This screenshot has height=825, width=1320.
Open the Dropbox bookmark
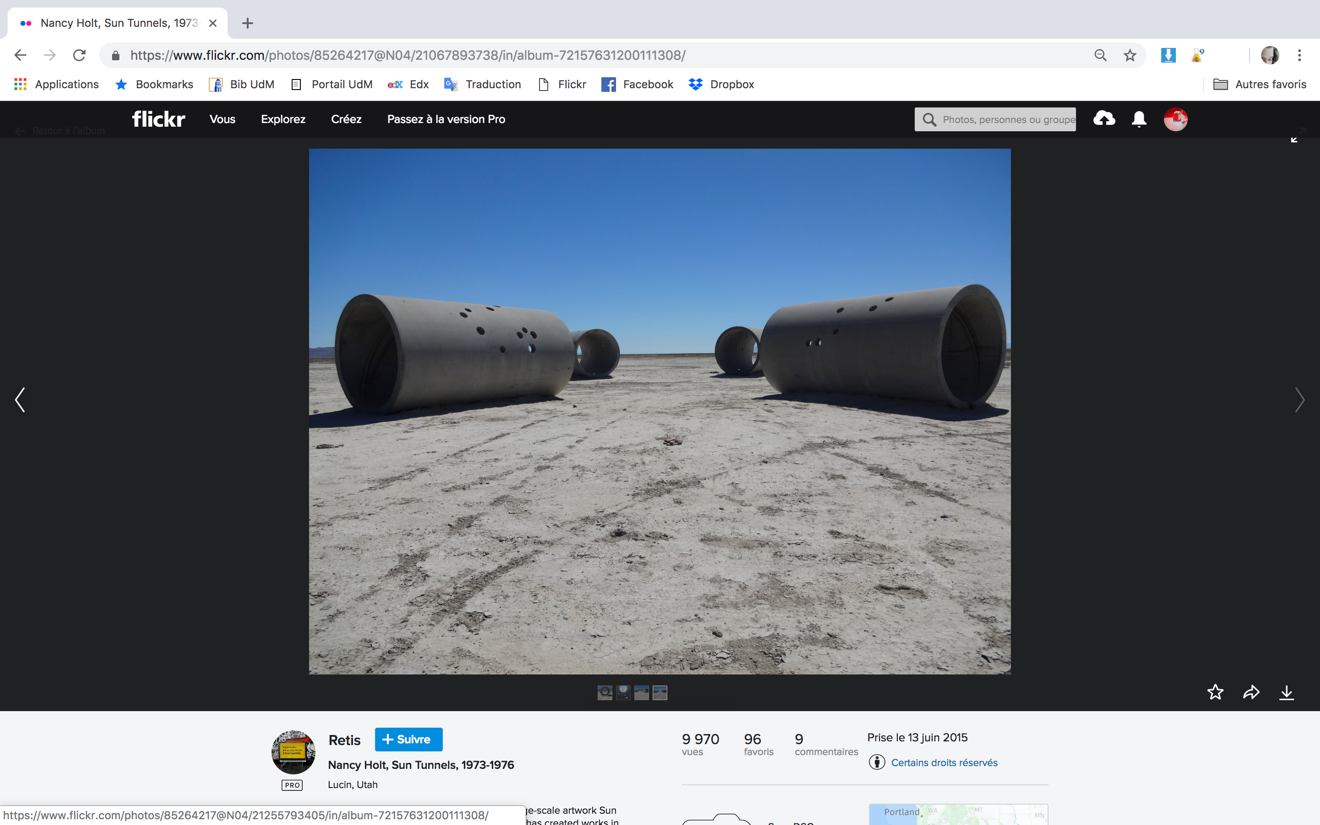click(721, 85)
